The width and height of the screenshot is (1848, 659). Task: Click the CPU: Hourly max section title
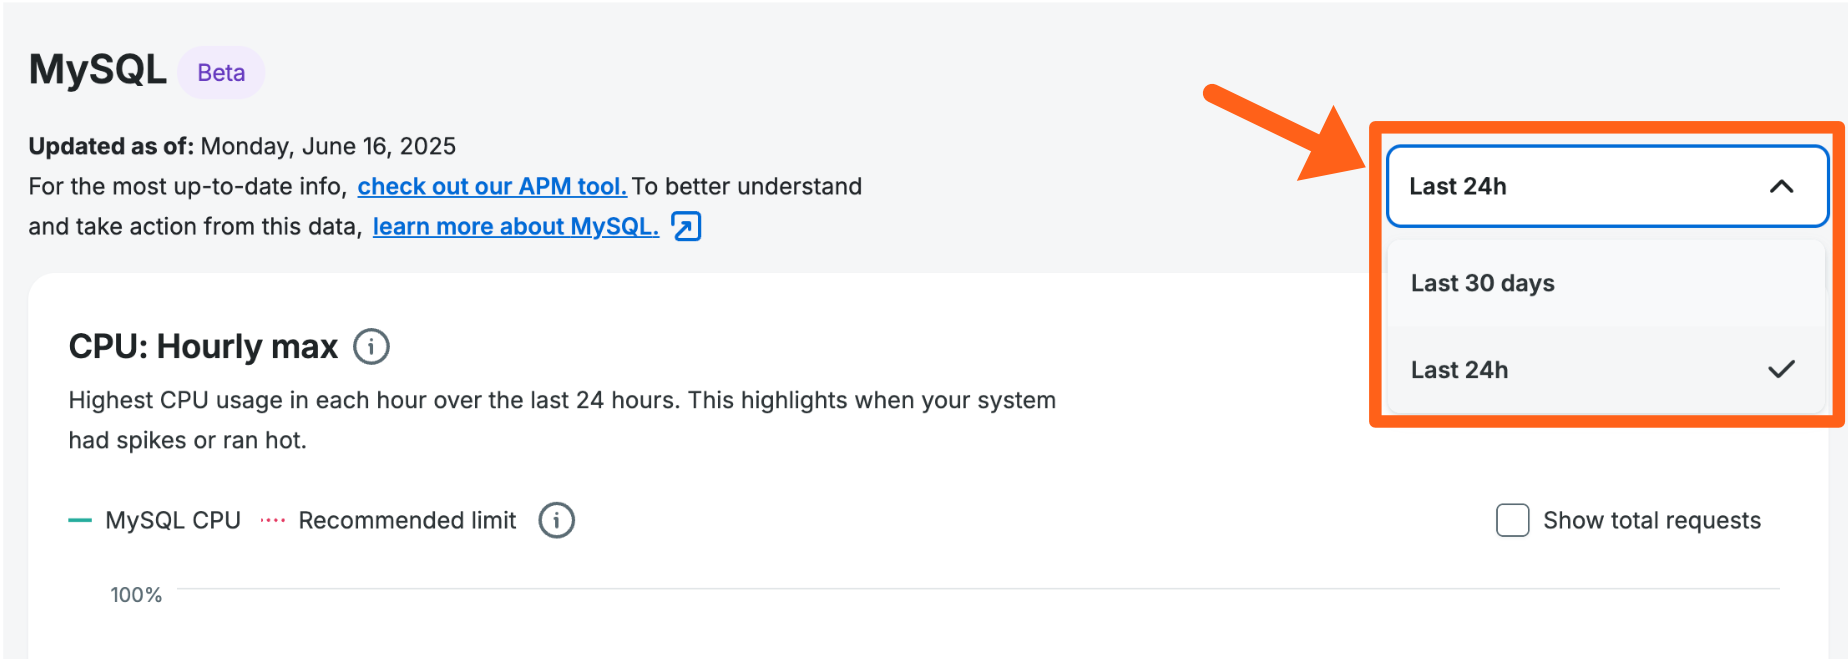click(203, 347)
